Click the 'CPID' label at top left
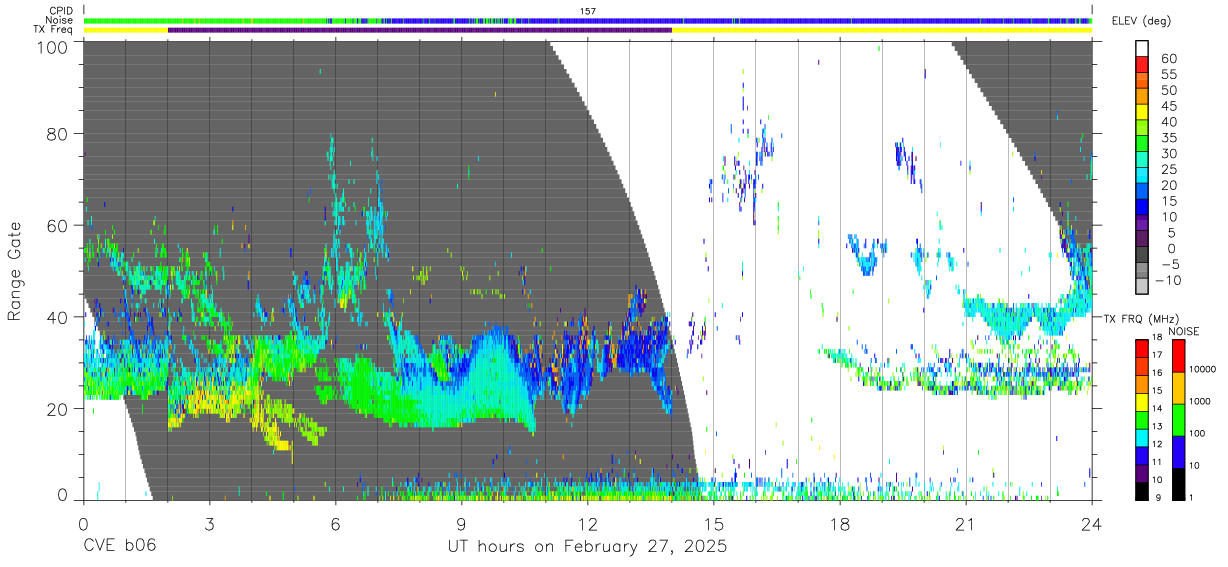Viewport: 1228px width, 567px height. [61, 10]
